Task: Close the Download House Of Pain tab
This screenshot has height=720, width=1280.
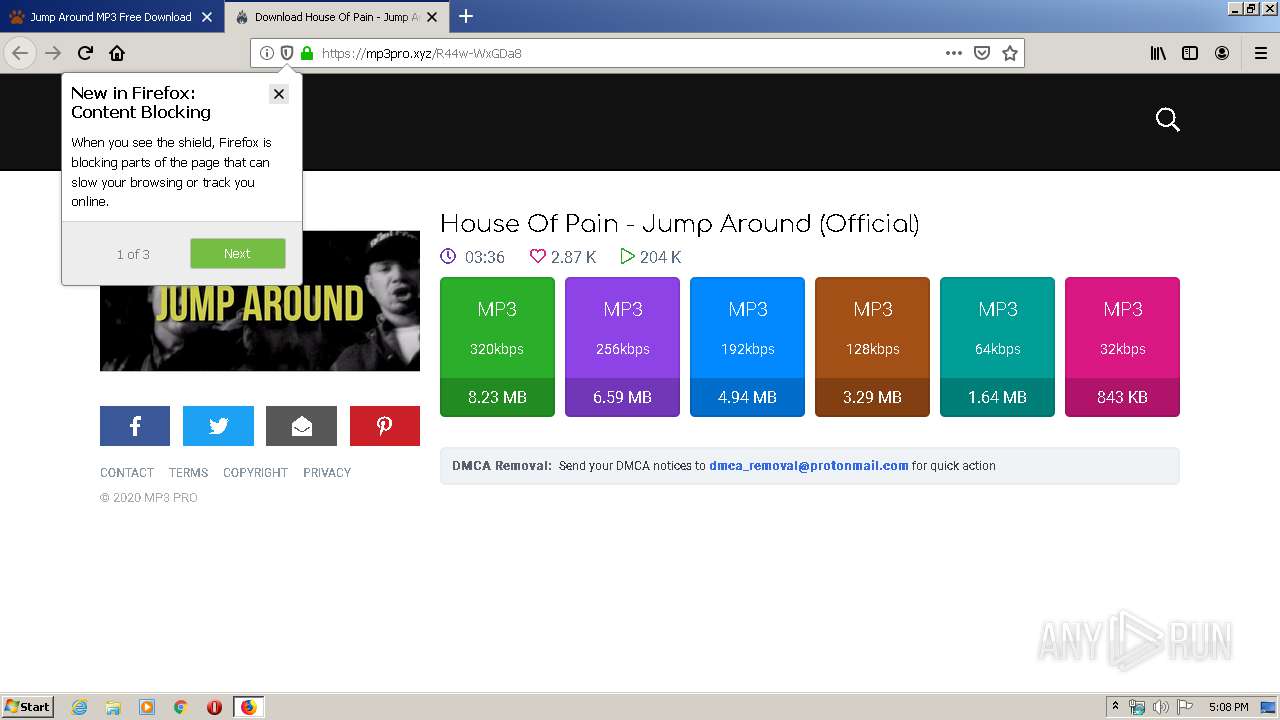Action: click(x=432, y=17)
